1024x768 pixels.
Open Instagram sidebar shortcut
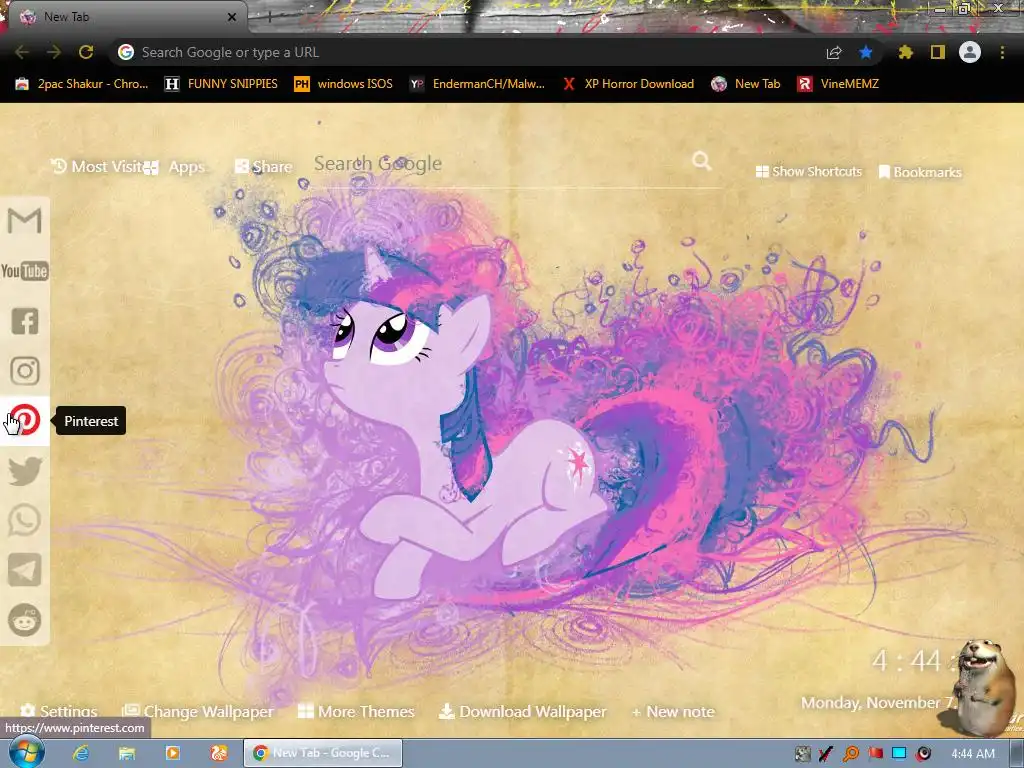tap(25, 371)
